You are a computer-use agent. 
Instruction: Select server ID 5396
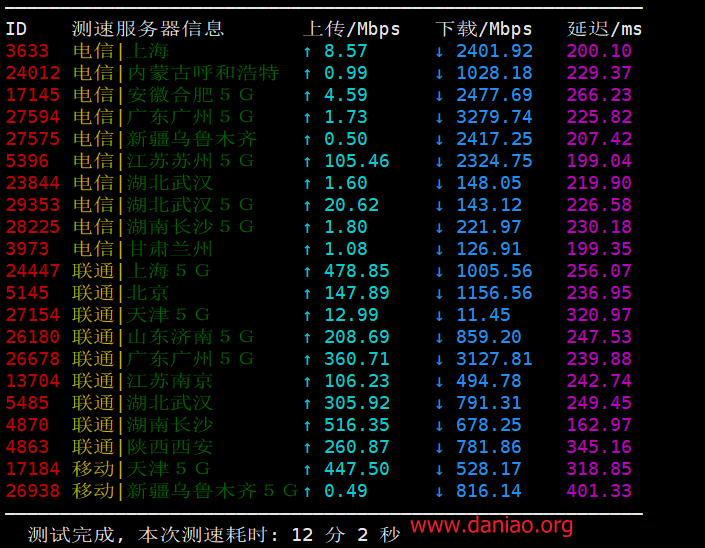point(27,161)
